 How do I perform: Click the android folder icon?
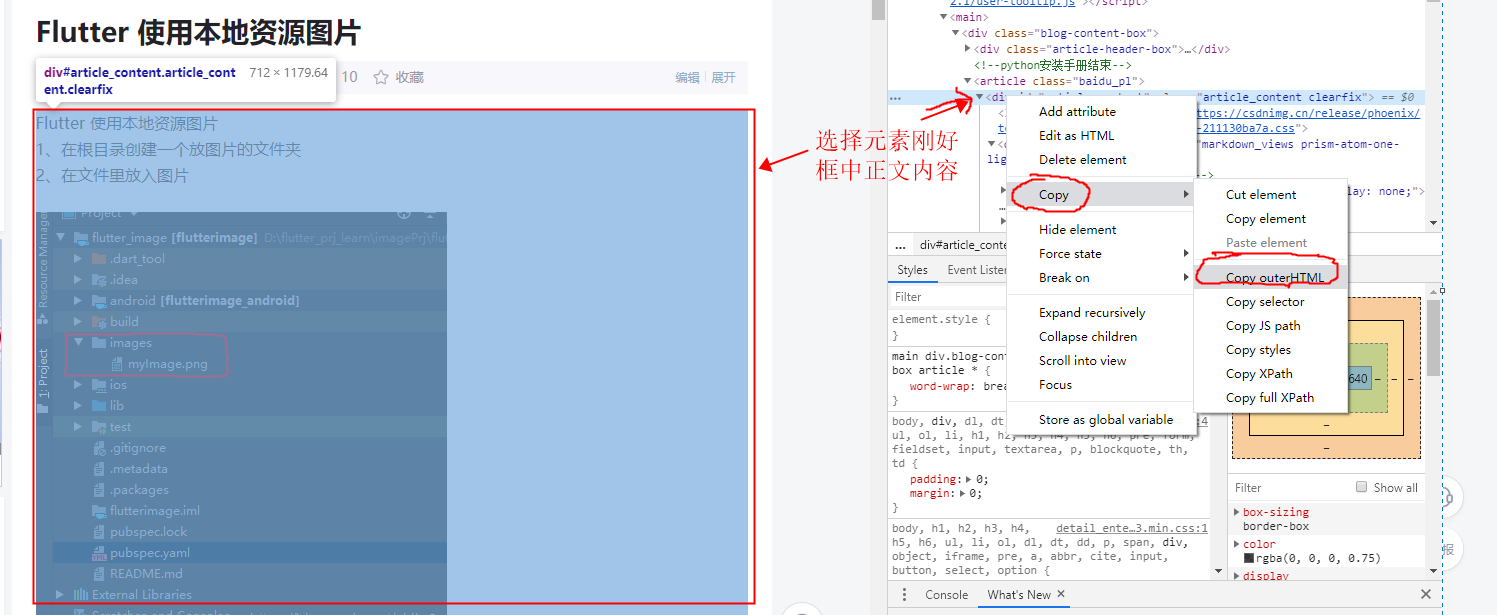[99, 301]
